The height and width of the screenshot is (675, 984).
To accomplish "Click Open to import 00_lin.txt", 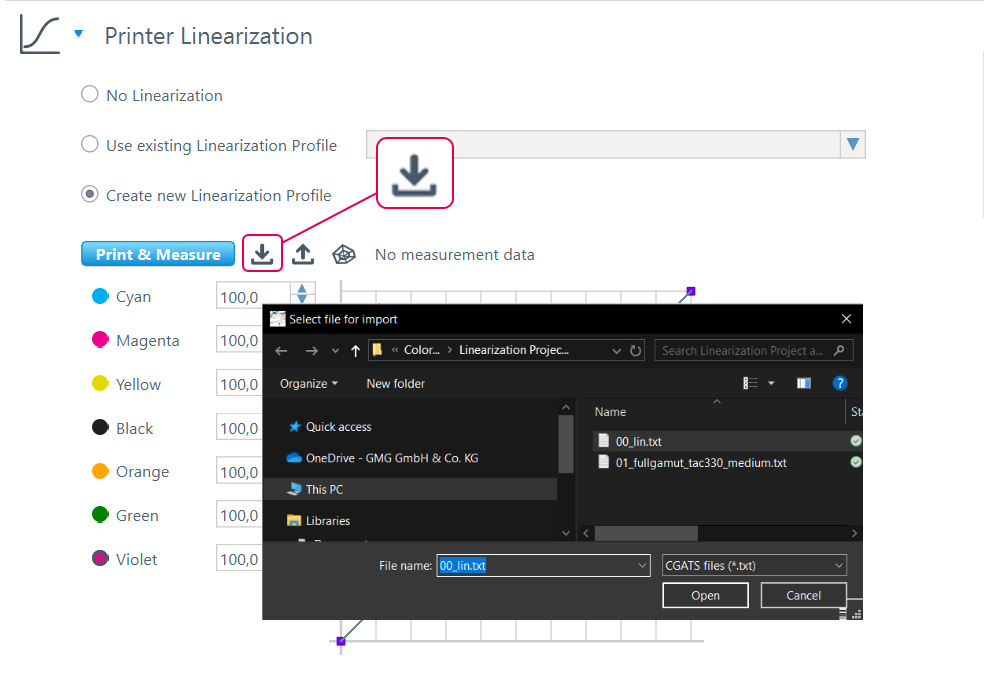I will (705, 595).
